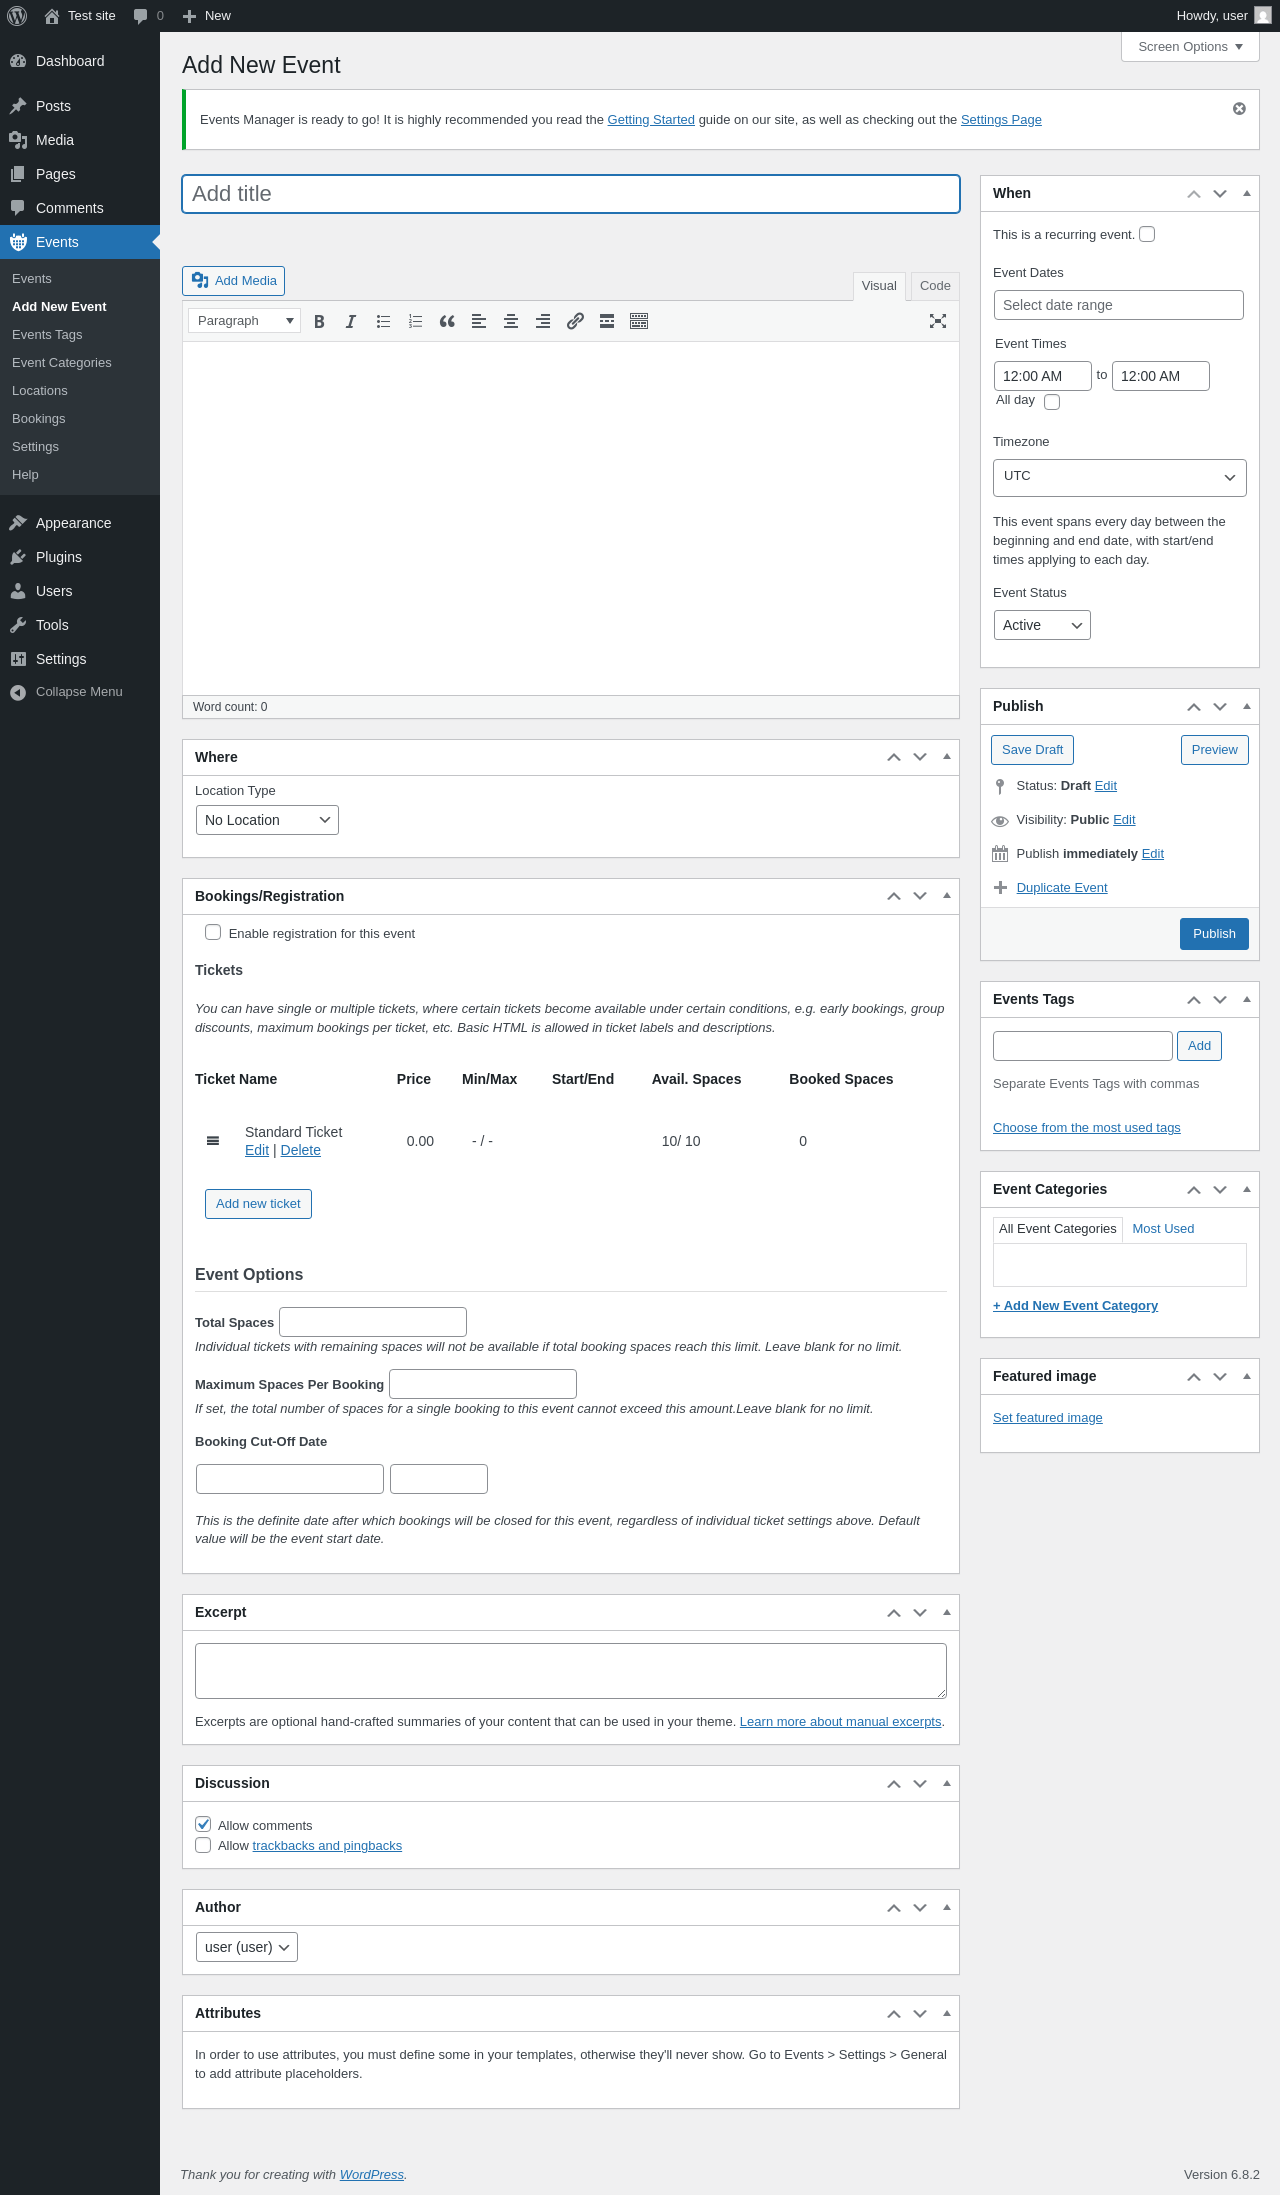1280x2195 pixels.
Task: Collapse the Event Categories panel
Action: (x=1247, y=1188)
